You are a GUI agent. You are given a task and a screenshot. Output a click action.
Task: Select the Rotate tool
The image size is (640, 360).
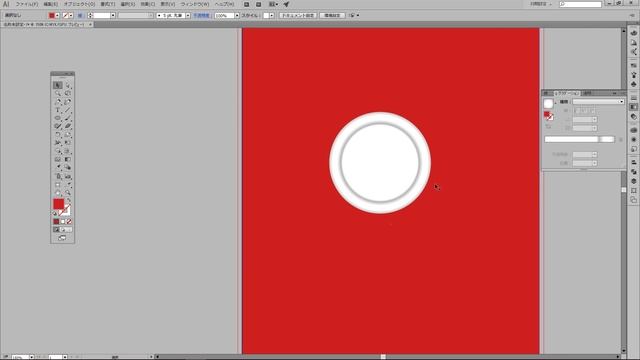pyautogui.click(x=58, y=135)
